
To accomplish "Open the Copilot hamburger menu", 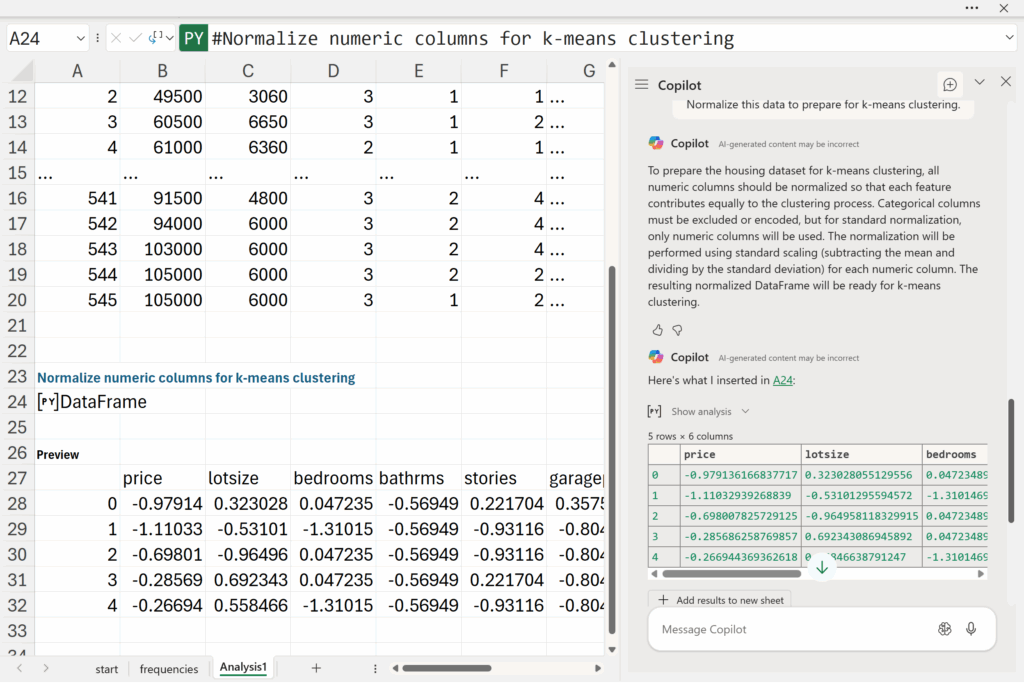I will pyautogui.click(x=642, y=85).
